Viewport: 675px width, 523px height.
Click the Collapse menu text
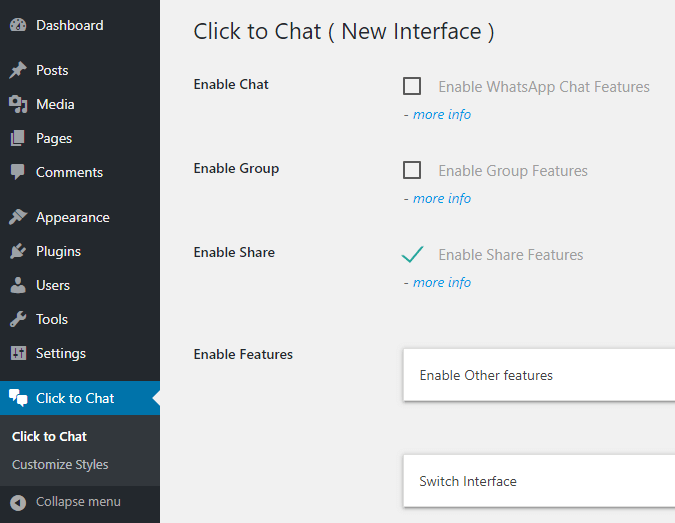pyautogui.click(x=78, y=502)
